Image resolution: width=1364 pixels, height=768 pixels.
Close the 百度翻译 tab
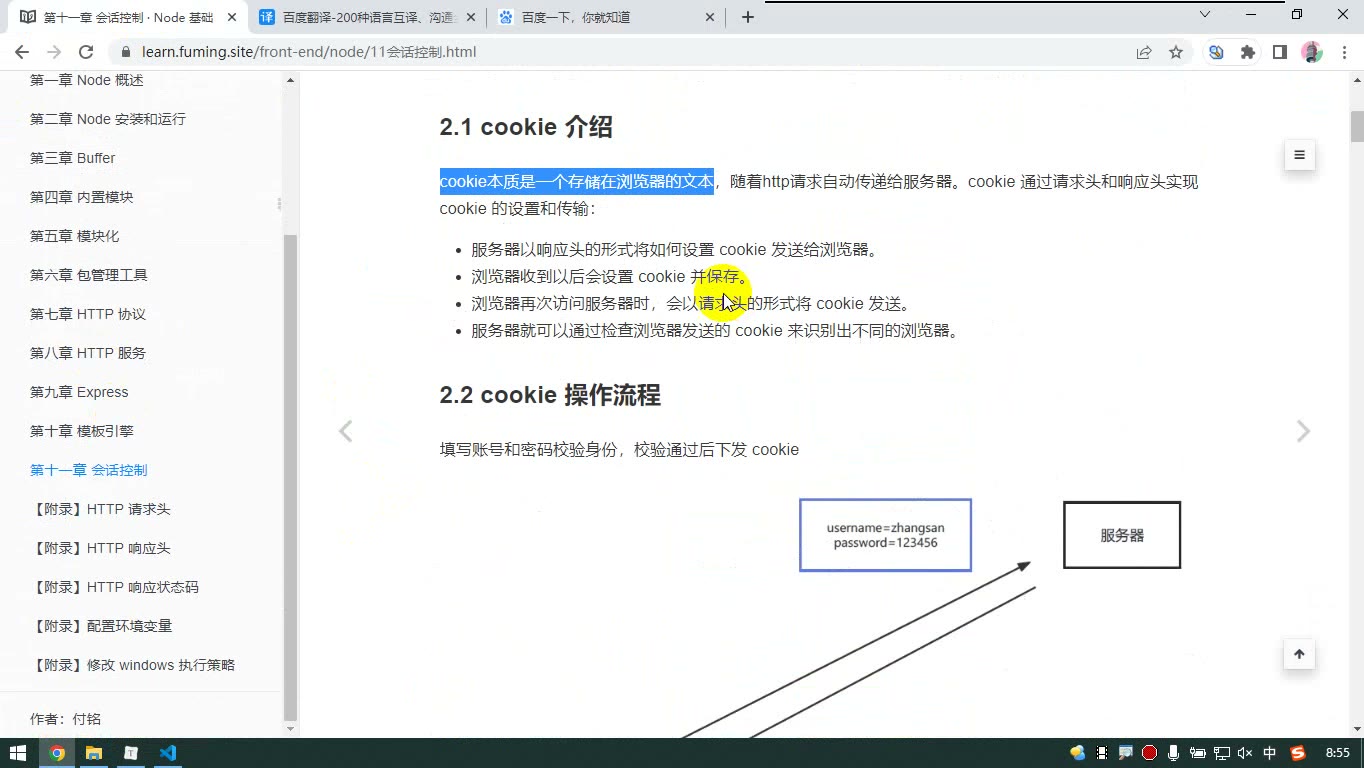pyautogui.click(x=473, y=17)
